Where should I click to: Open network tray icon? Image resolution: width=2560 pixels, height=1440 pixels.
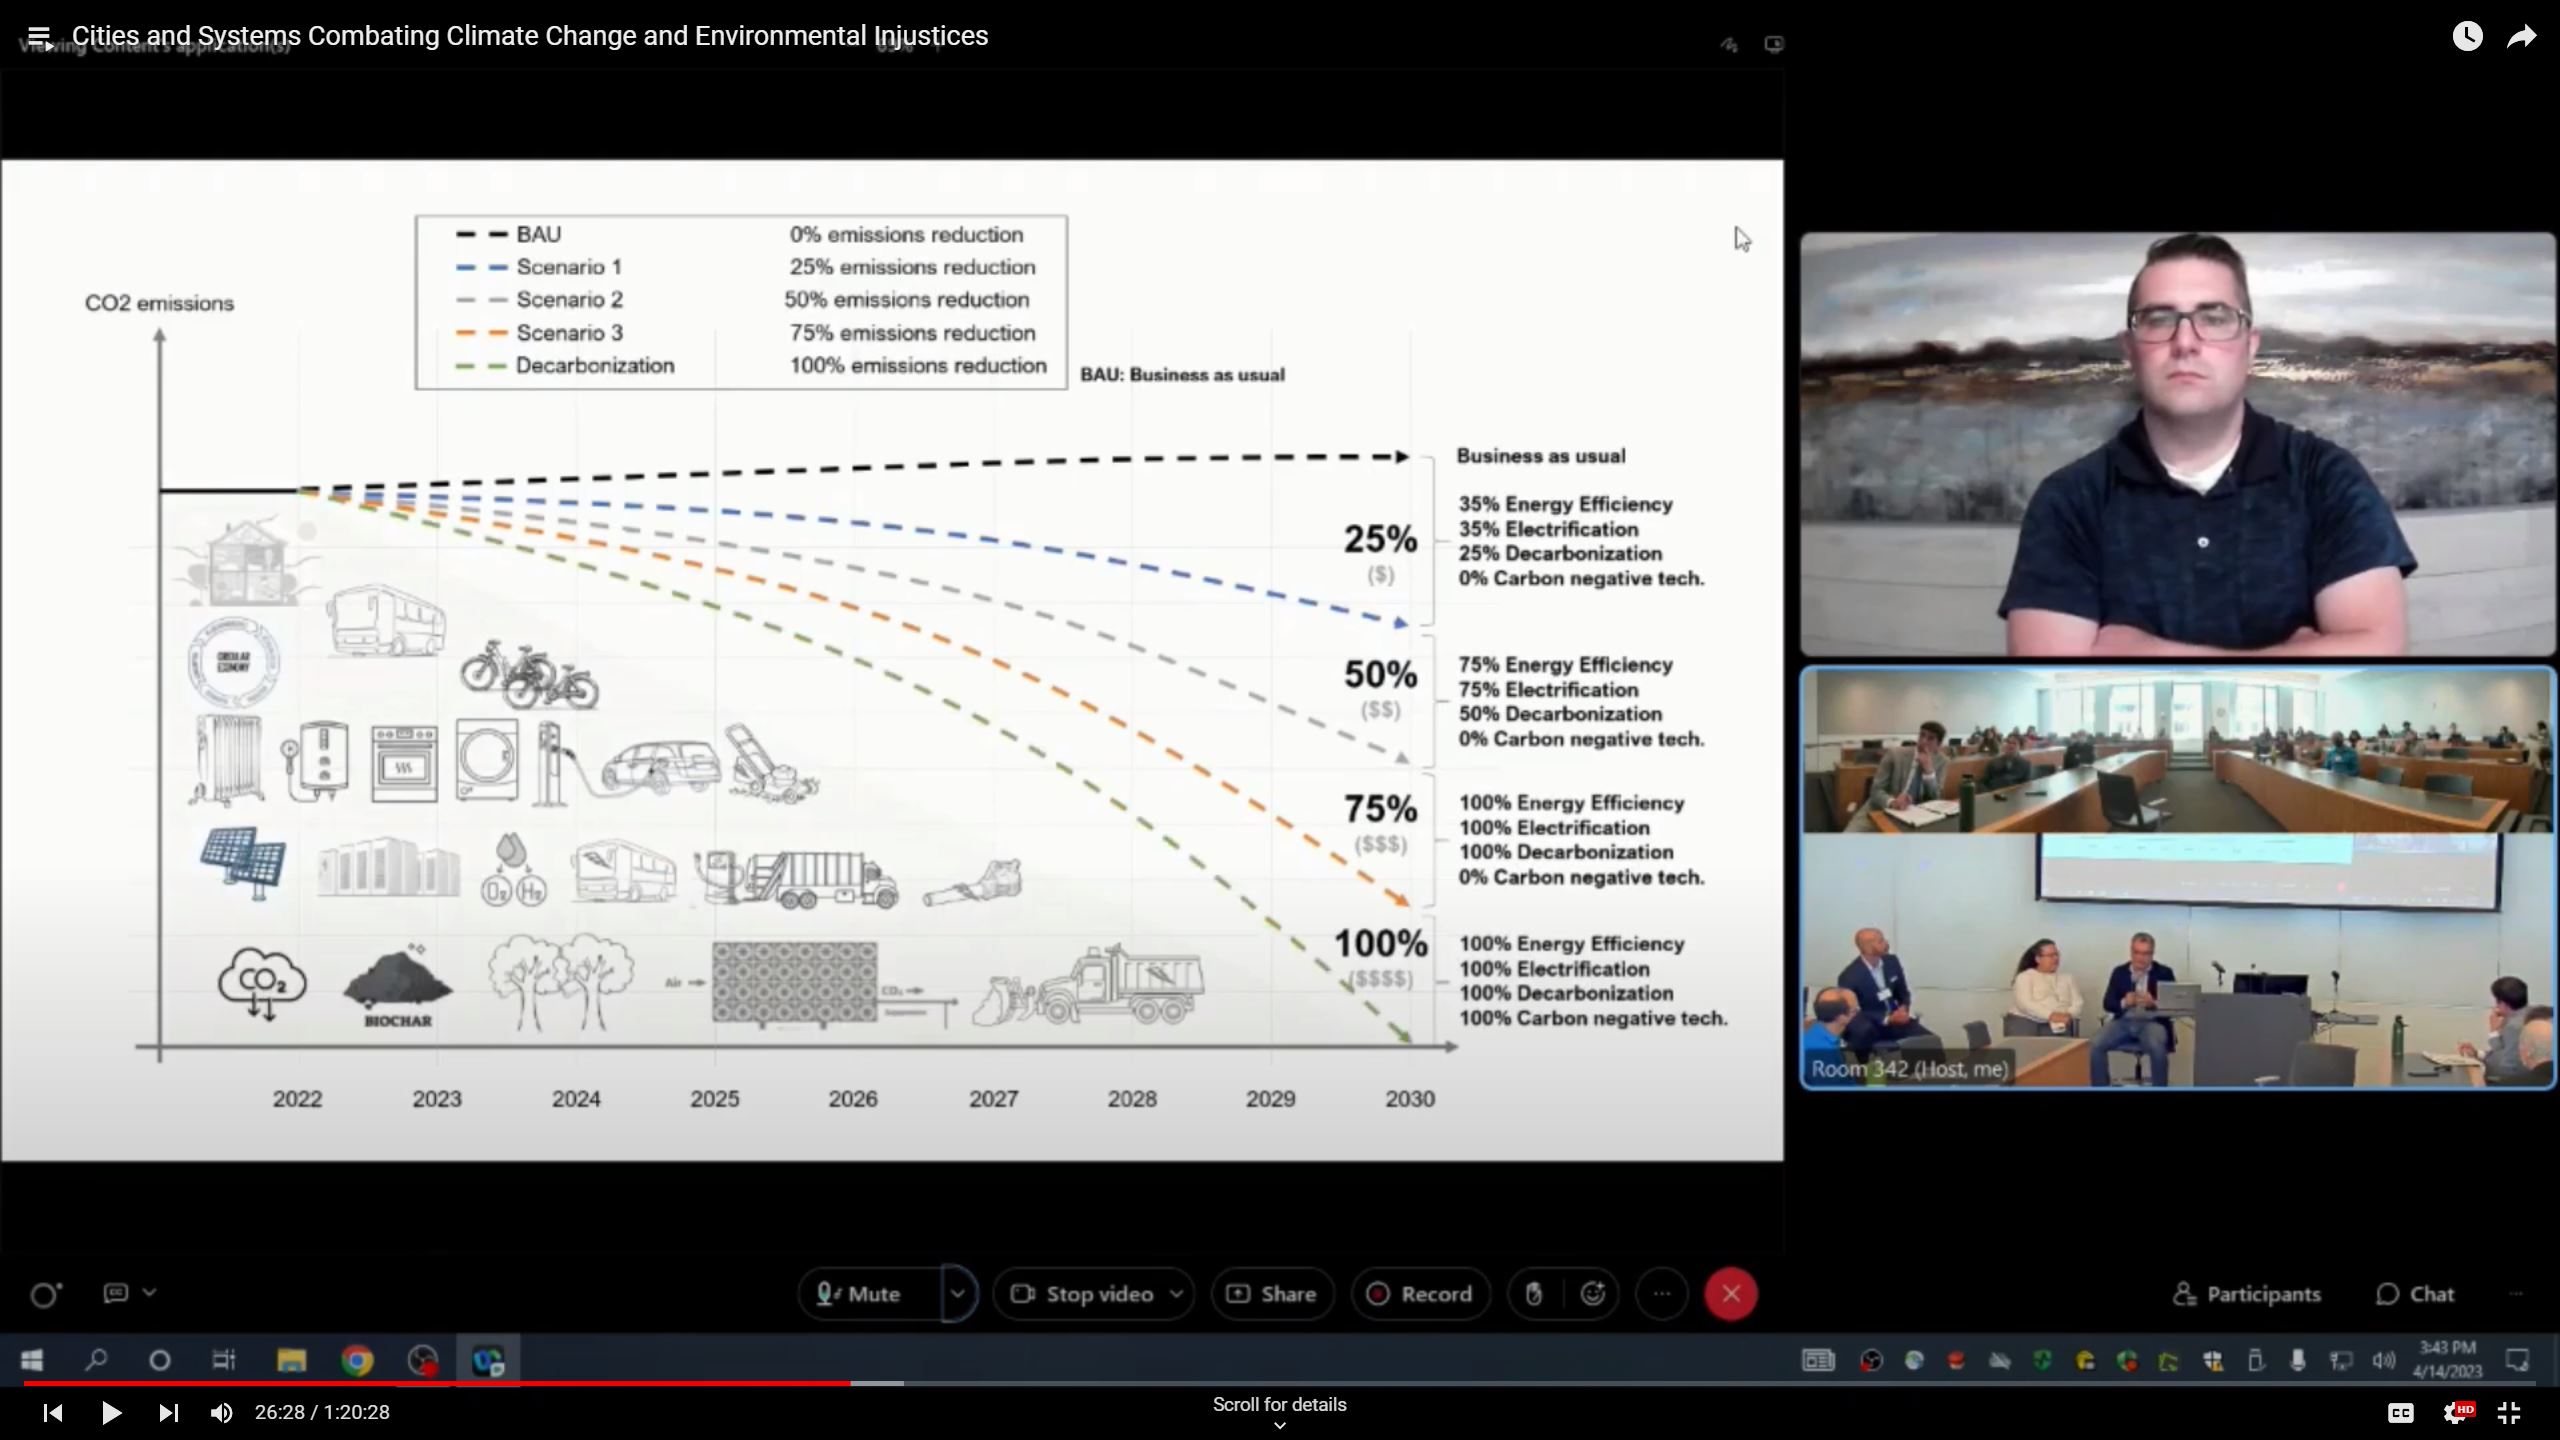click(x=2340, y=1360)
